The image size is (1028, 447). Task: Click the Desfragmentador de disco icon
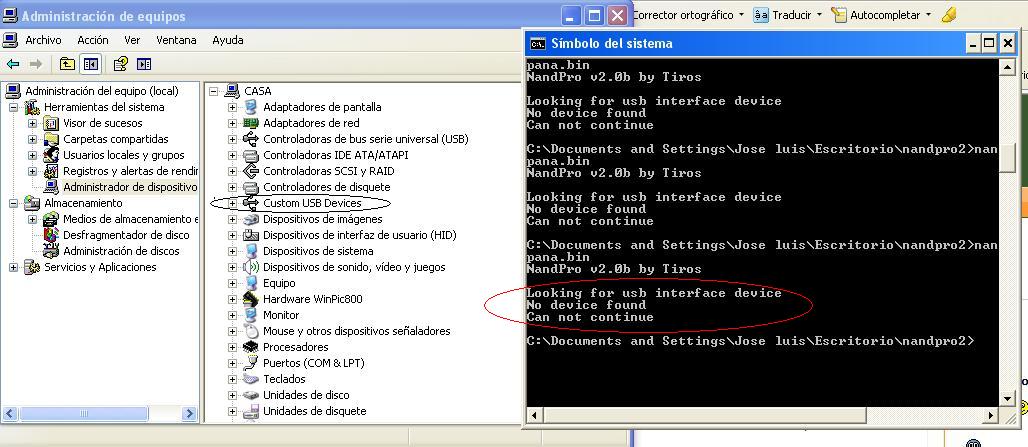coord(51,235)
